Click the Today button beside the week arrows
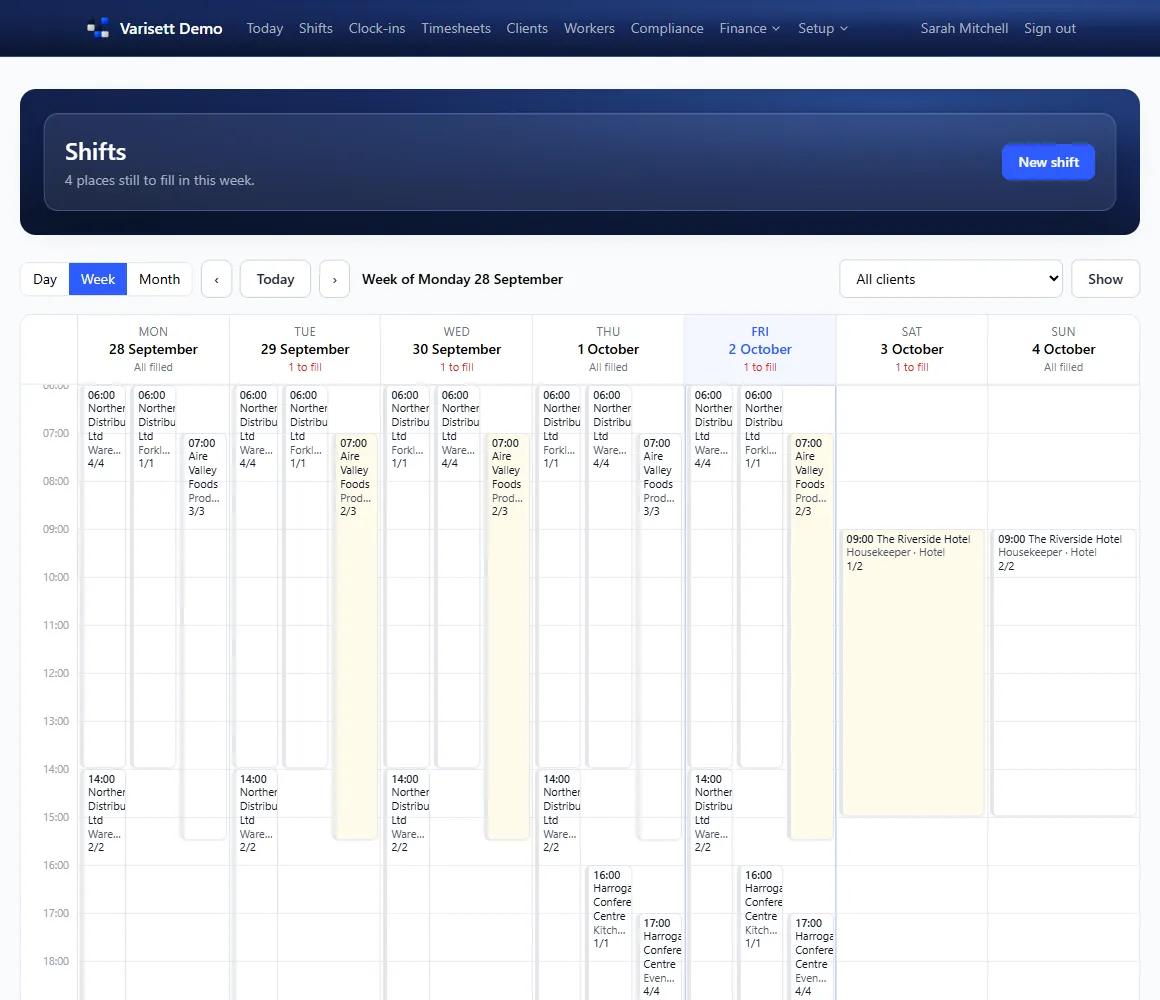This screenshot has width=1160, height=1000. click(275, 280)
